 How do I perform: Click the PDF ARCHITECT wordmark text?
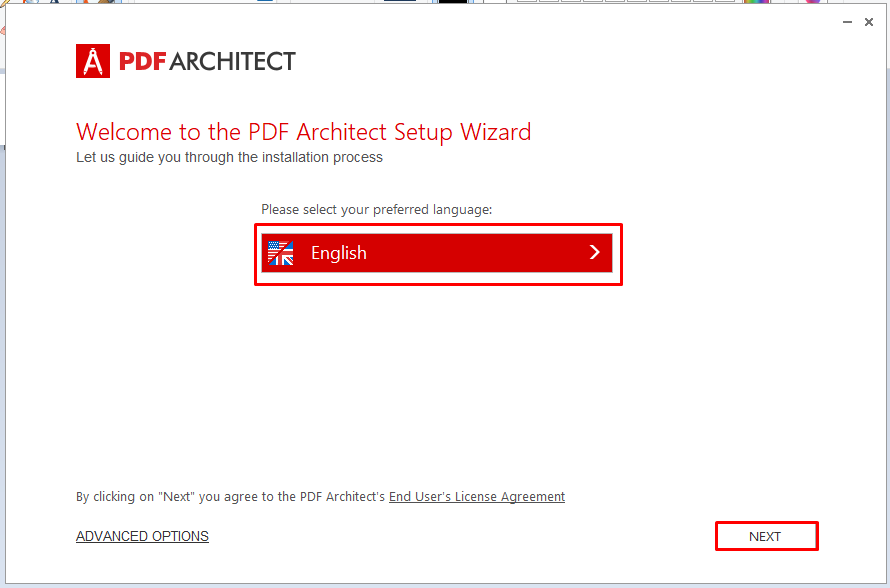pyautogui.click(x=207, y=61)
